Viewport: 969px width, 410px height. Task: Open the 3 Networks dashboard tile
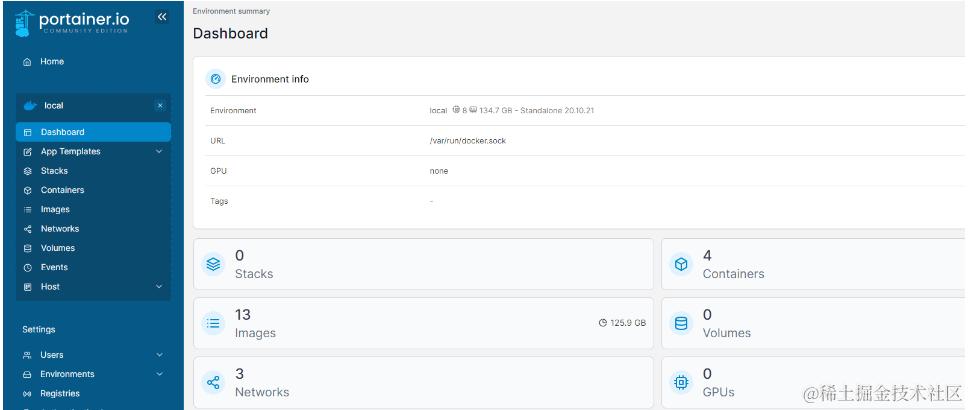pyautogui.click(x=423, y=382)
